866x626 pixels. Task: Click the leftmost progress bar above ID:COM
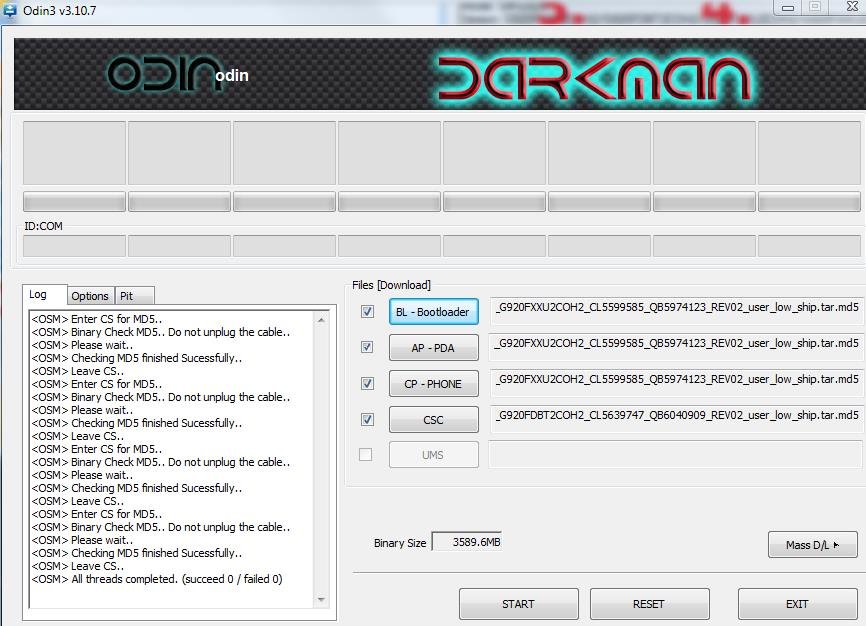[75, 202]
